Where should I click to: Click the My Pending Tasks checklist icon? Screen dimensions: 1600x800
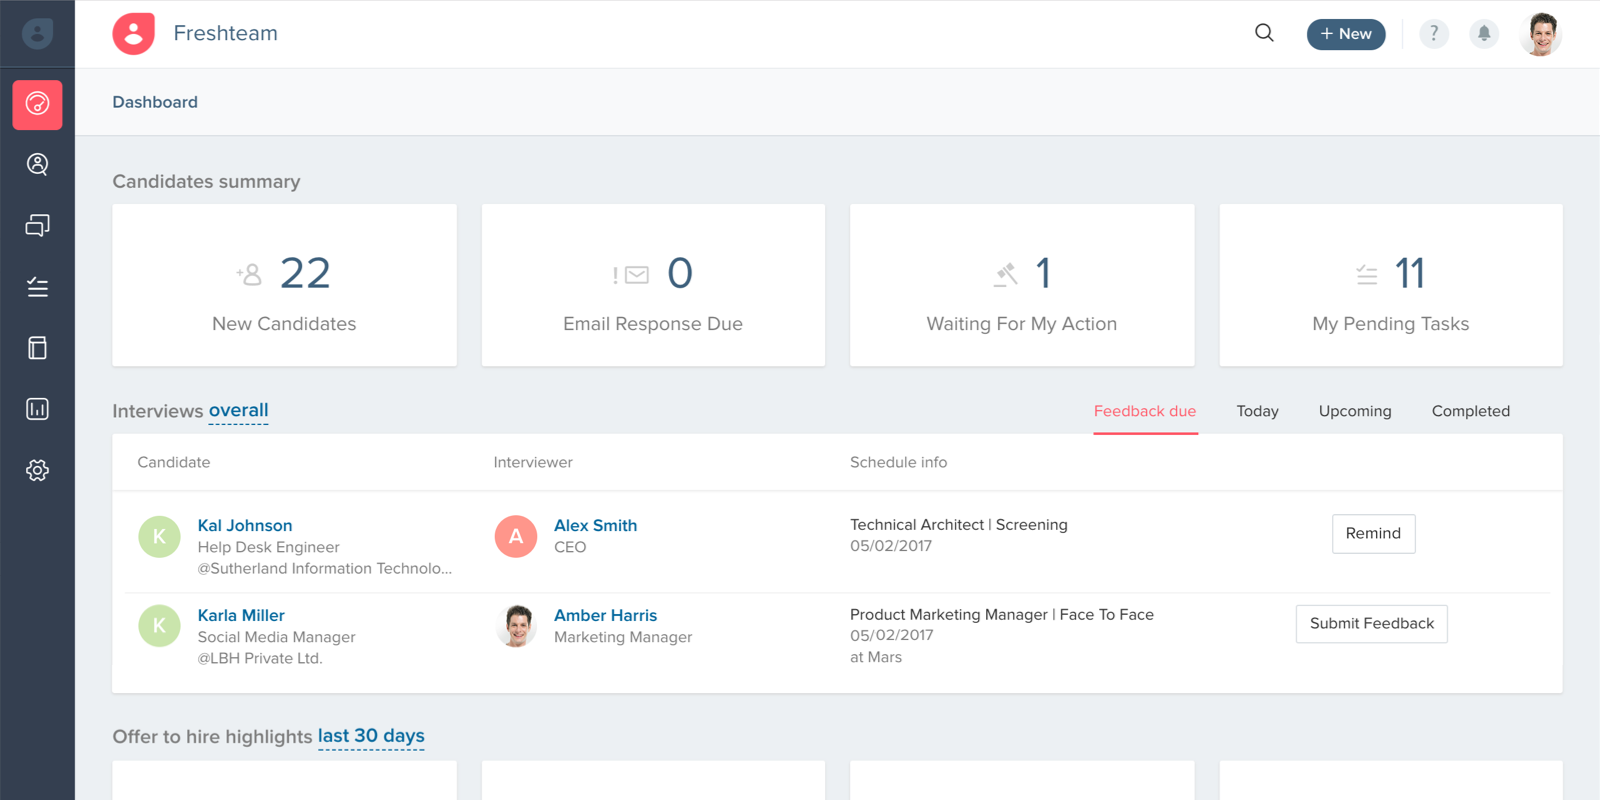pos(1367,275)
